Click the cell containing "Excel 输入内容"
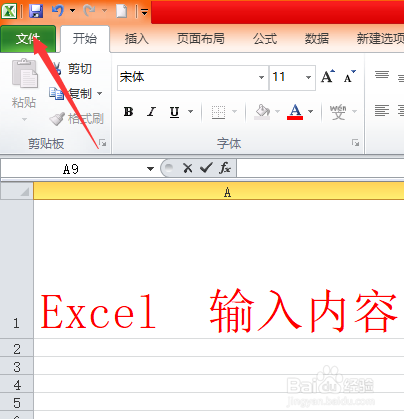 pos(219,269)
